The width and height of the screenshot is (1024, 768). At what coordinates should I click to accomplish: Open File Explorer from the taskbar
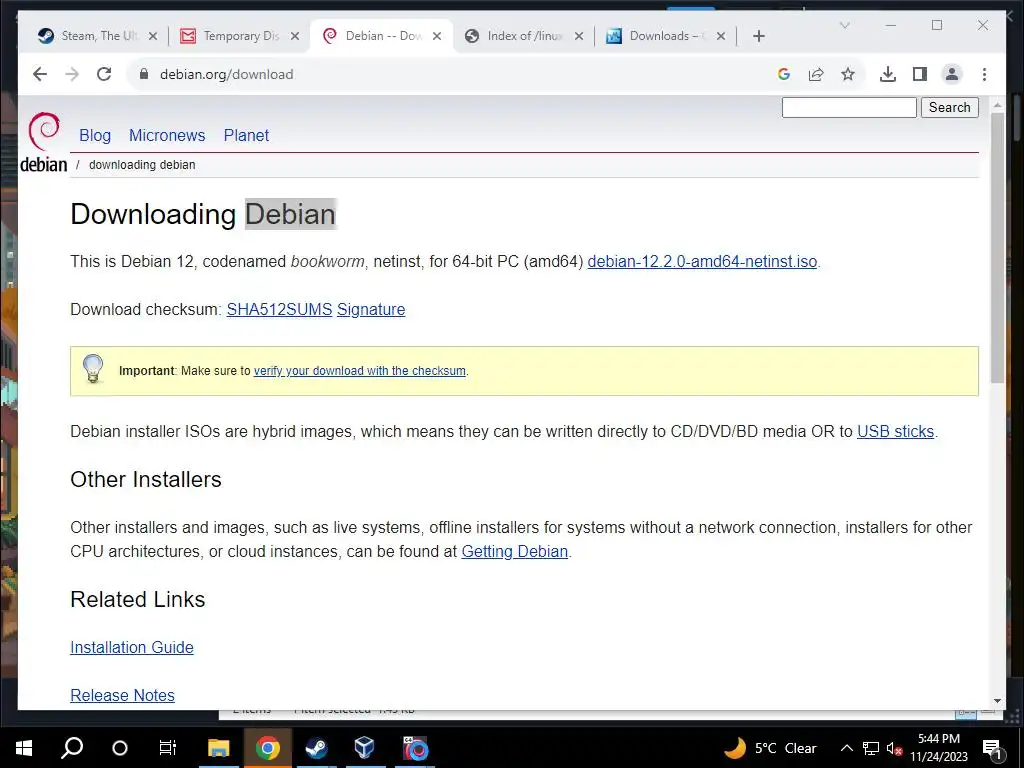[x=219, y=748]
